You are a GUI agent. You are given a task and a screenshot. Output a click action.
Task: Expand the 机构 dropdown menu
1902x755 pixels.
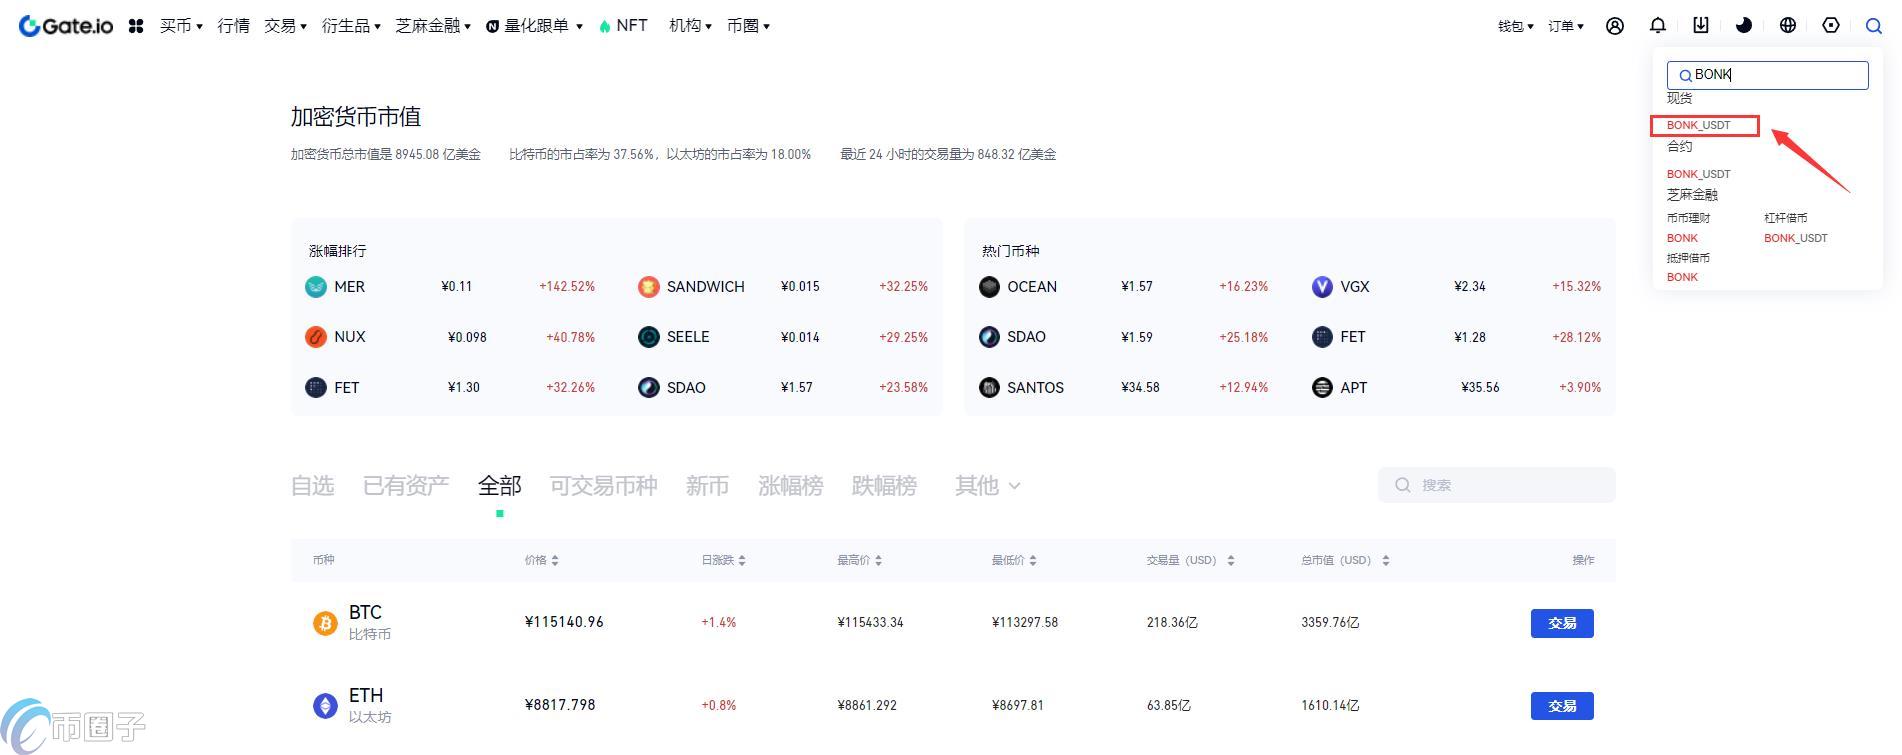tap(690, 26)
